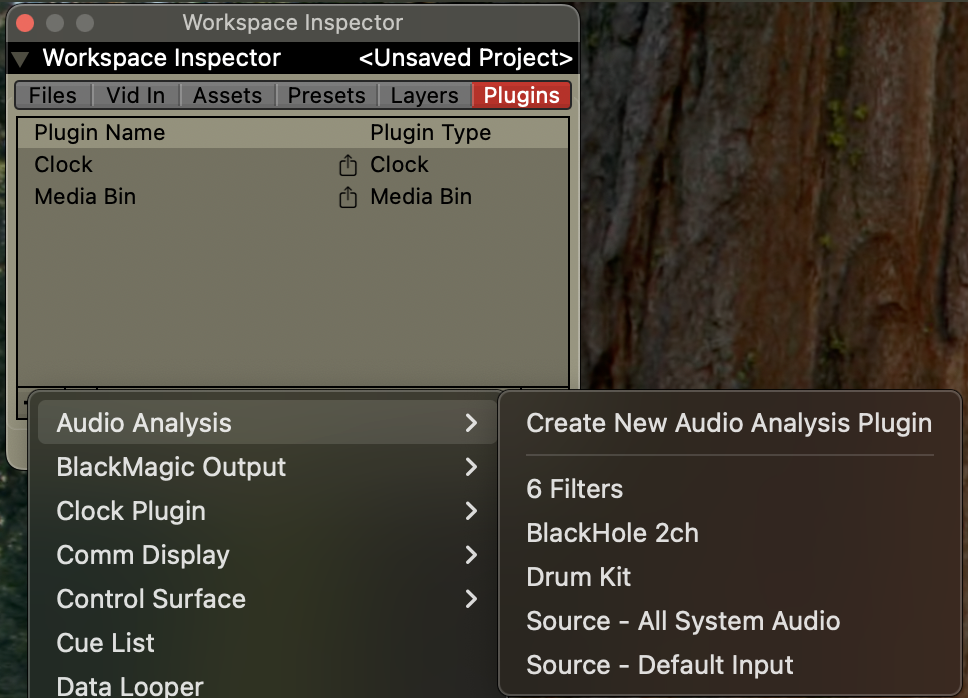Switch to the Assets tab
Screen dimensions: 968x698
(x=227, y=96)
